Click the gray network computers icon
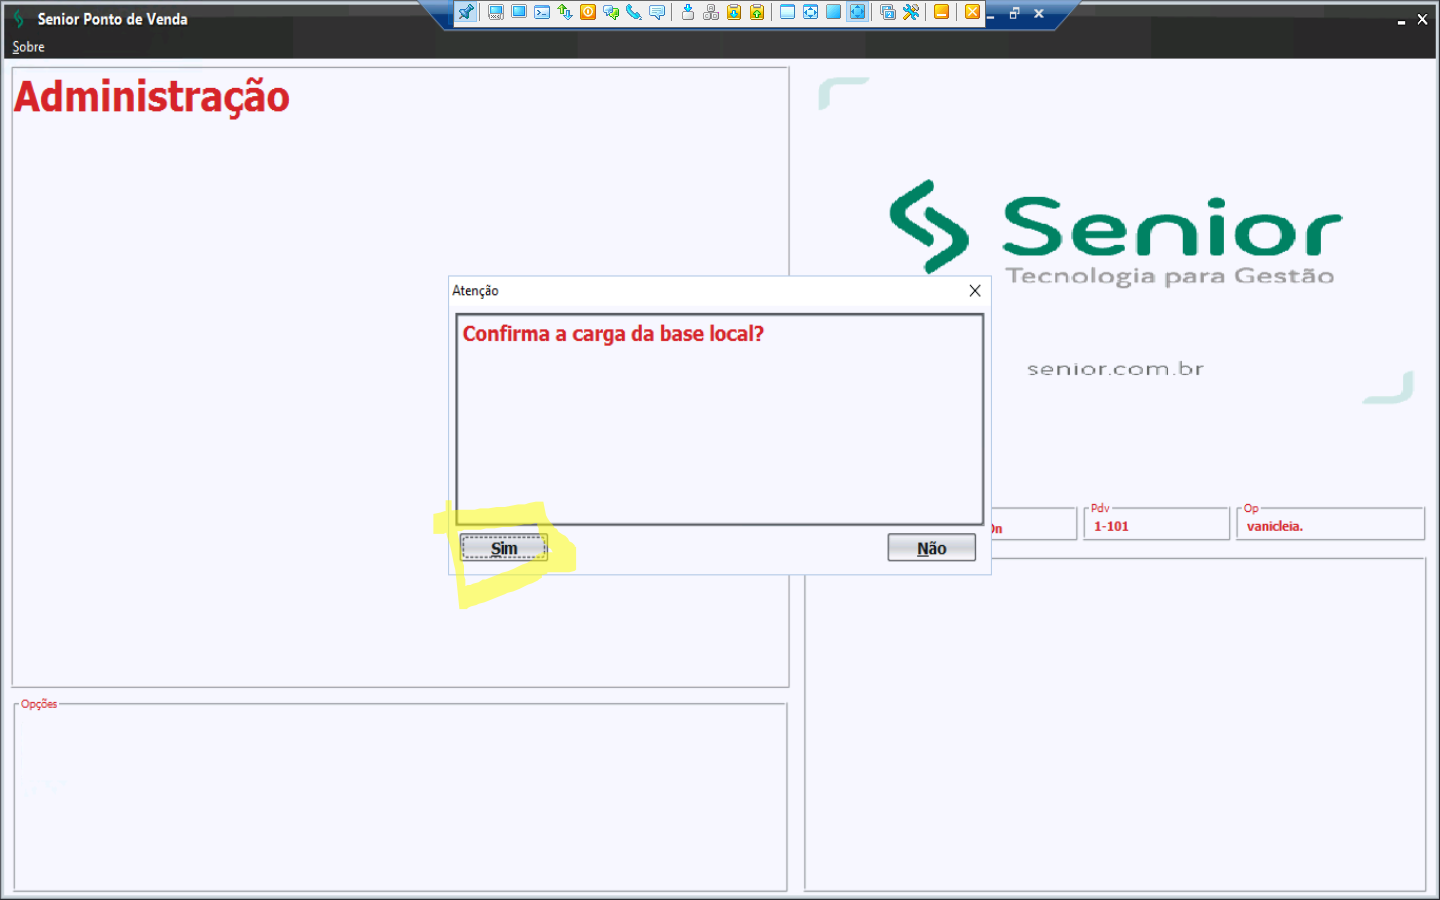This screenshot has height=900, width=1440. (x=711, y=12)
